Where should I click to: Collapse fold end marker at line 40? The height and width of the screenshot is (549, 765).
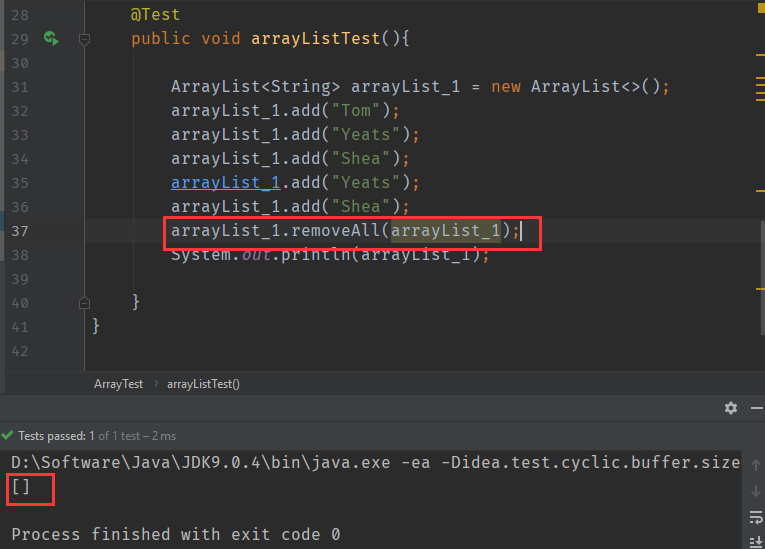pos(84,303)
